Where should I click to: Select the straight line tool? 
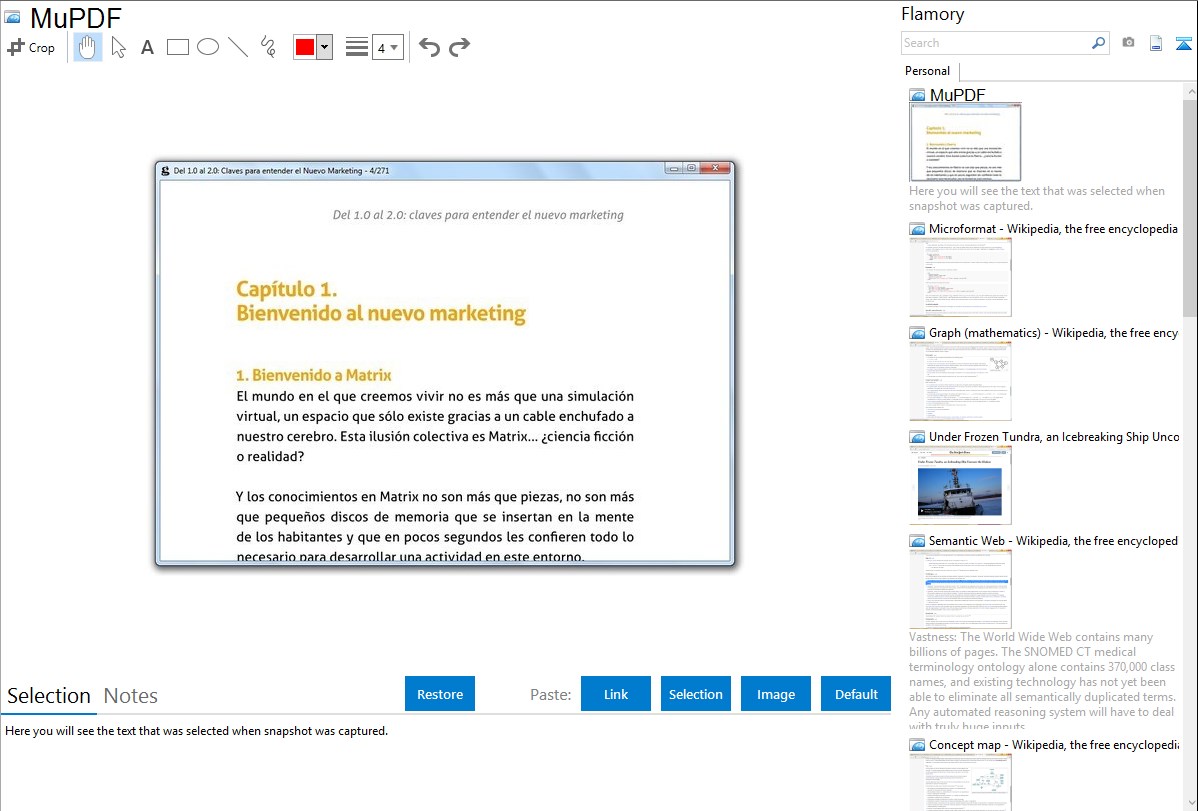(x=238, y=47)
